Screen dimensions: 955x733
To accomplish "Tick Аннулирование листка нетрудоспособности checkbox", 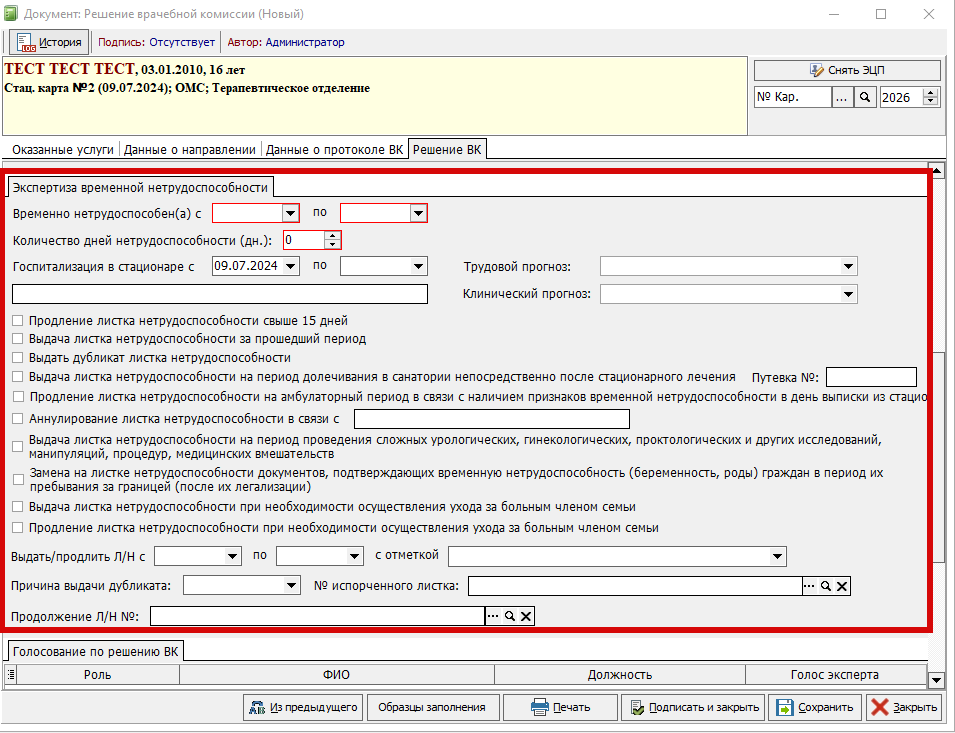I will coord(18,418).
